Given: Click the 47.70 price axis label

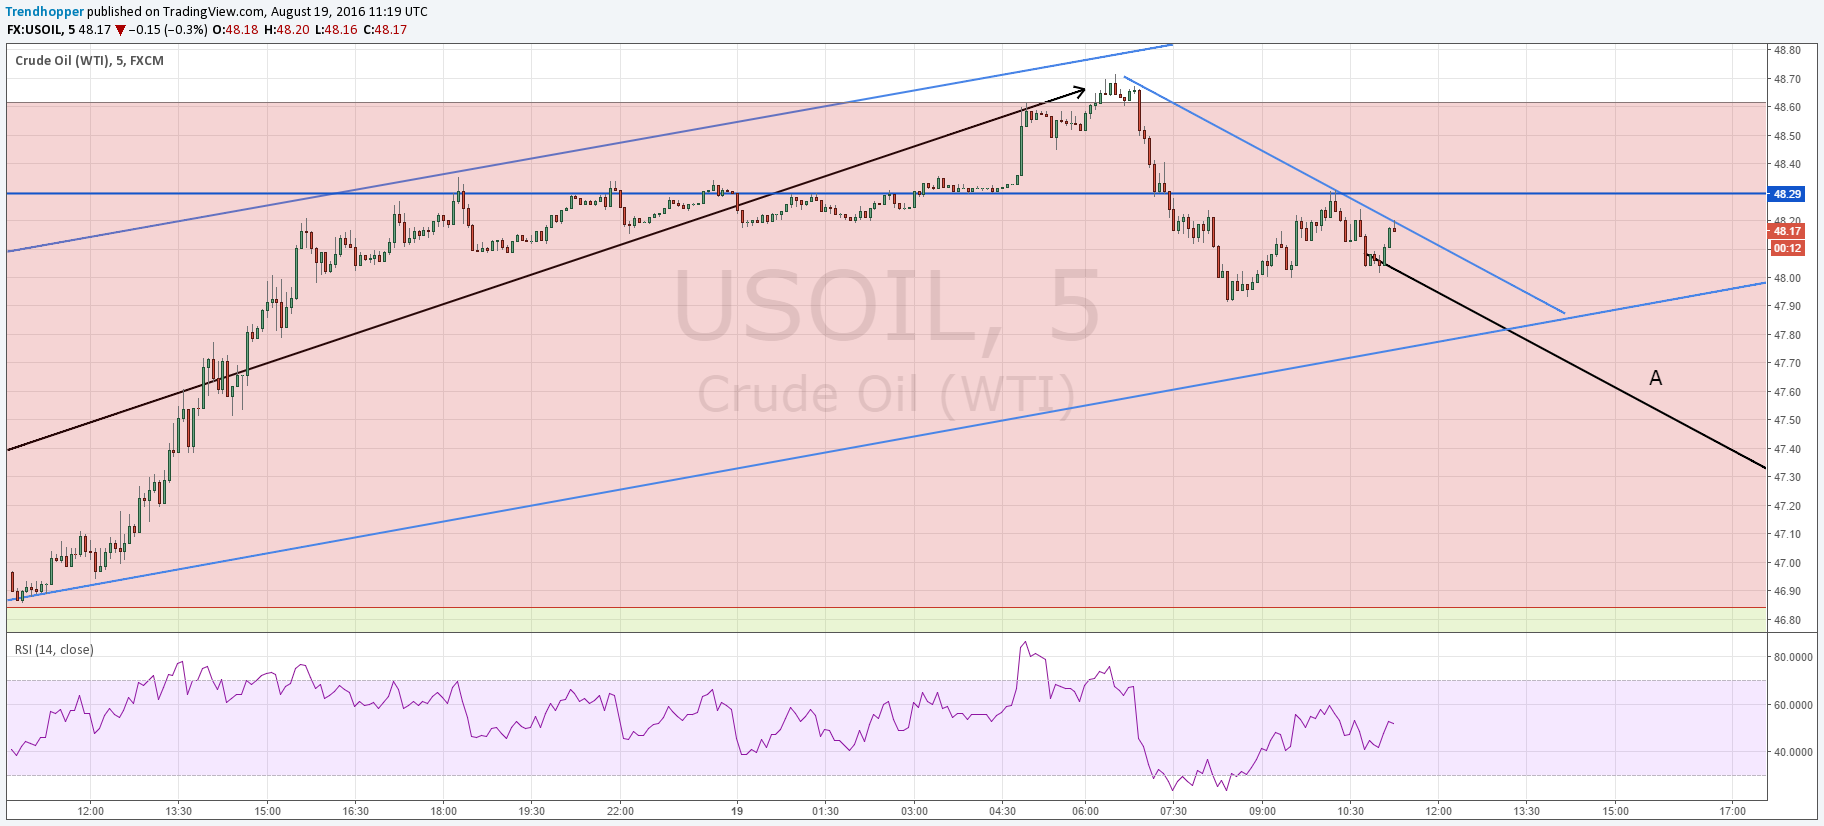Looking at the screenshot, I should point(1787,363).
